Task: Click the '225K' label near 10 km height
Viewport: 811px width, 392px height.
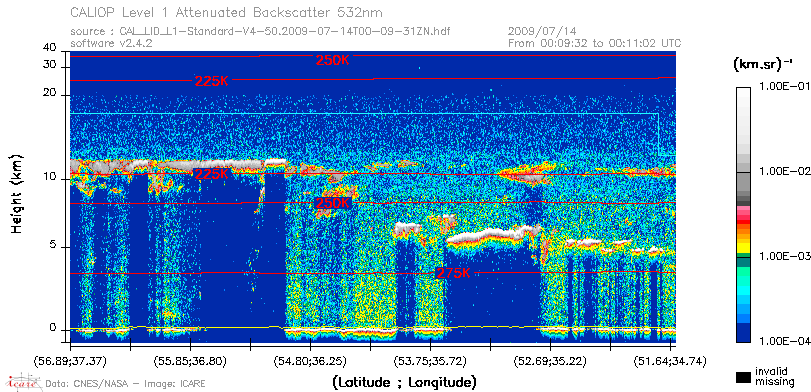Action: [211, 174]
